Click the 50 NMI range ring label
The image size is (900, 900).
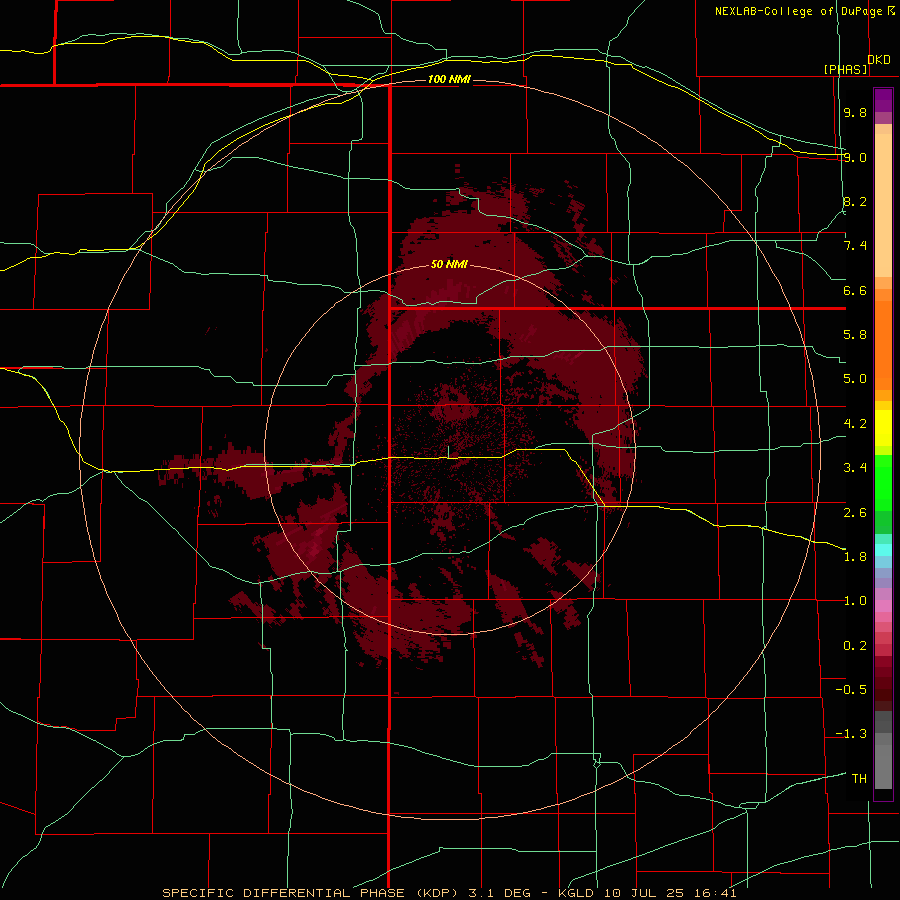tap(449, 264)
